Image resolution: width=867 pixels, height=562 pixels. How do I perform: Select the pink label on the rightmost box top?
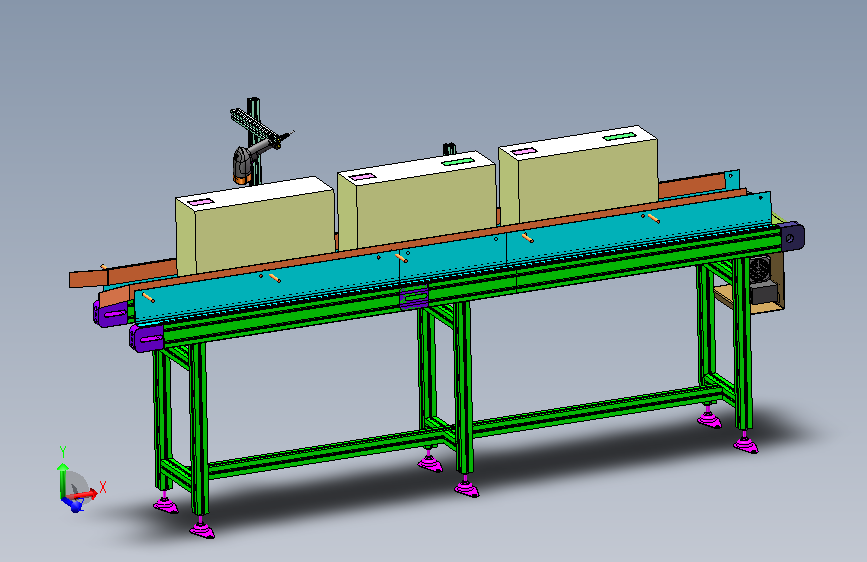[524, 150]
